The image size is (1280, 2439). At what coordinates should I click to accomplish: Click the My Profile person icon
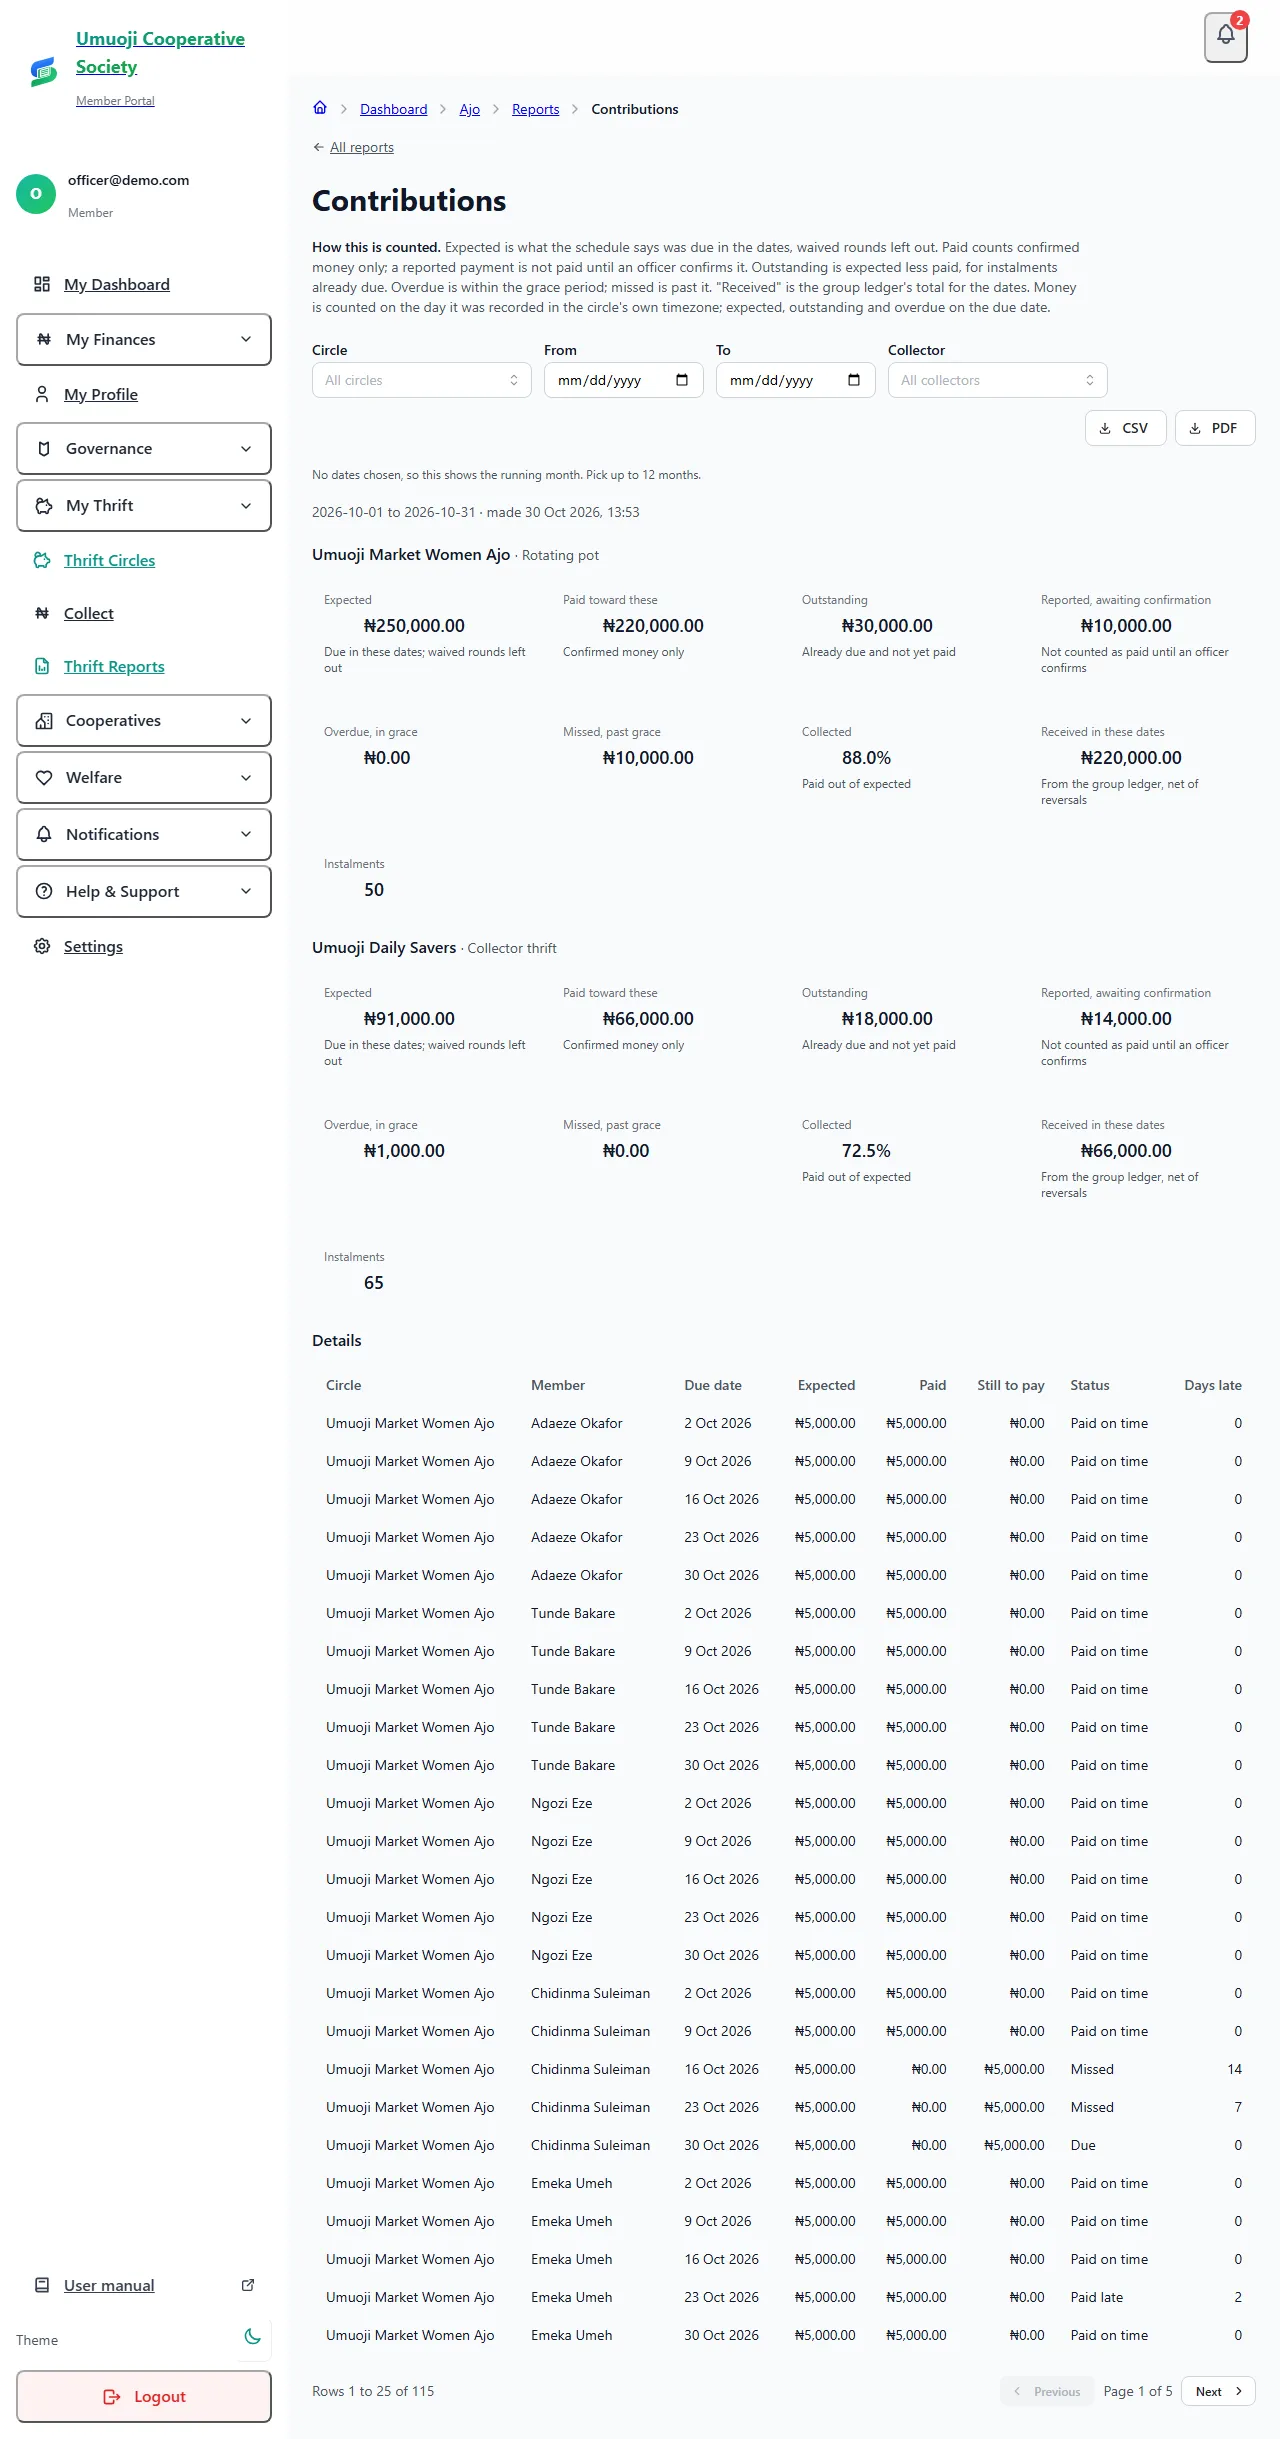pyautogui.click(x=42, y=394)
